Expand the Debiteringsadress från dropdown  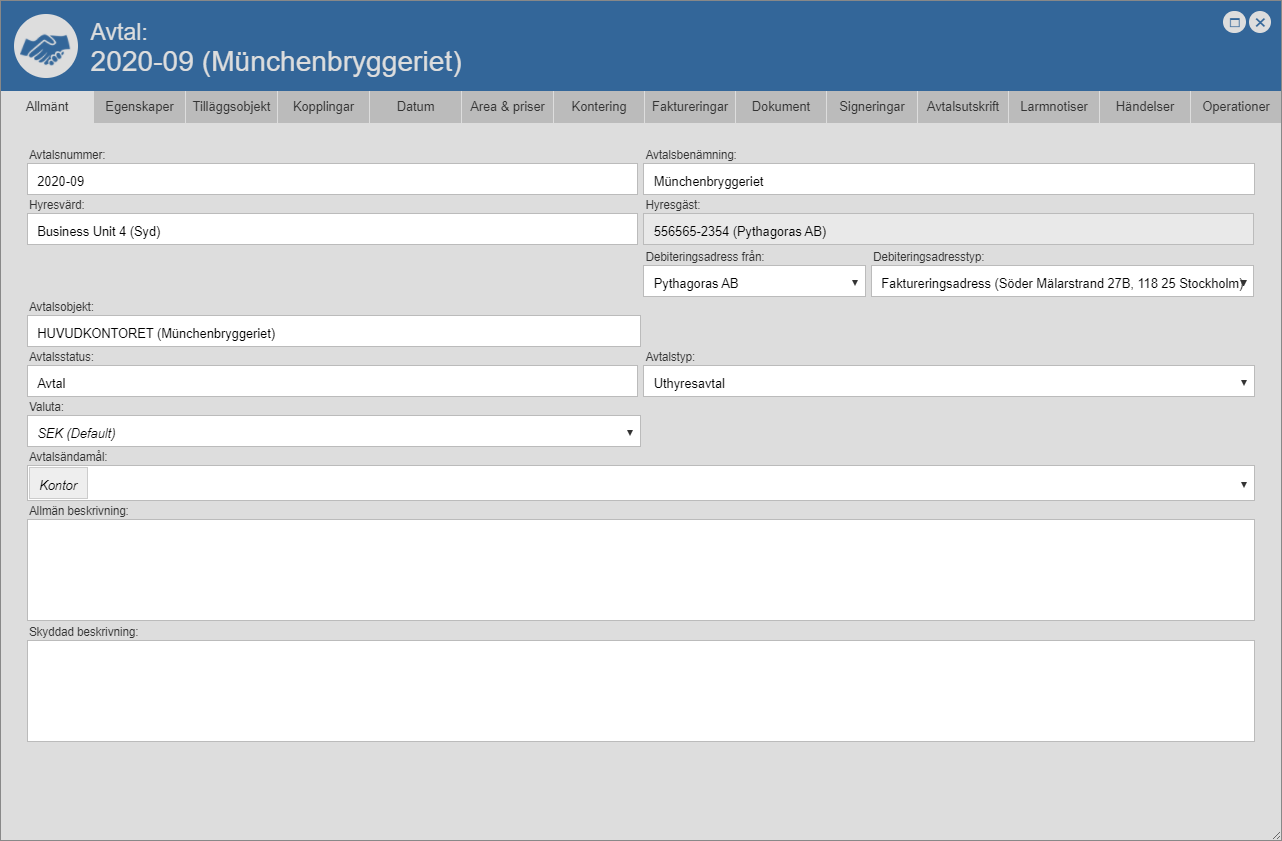pos(754,283)
